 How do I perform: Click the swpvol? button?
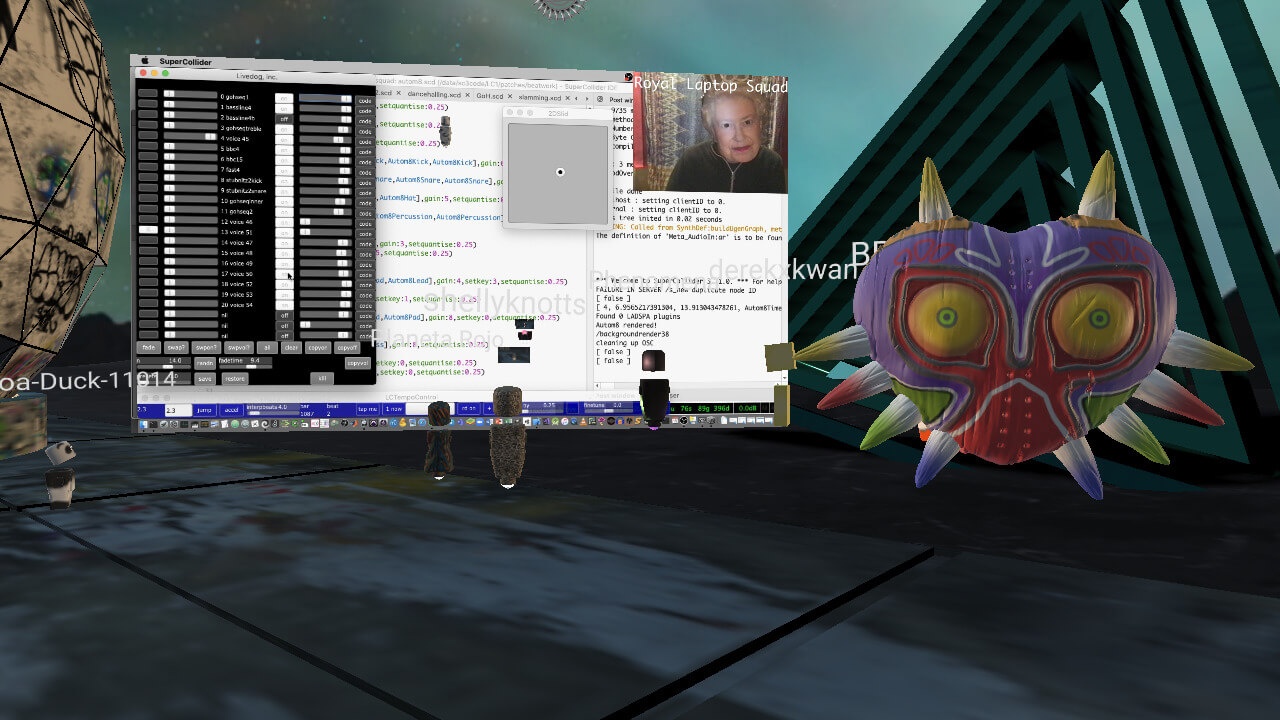click(238, 347)
